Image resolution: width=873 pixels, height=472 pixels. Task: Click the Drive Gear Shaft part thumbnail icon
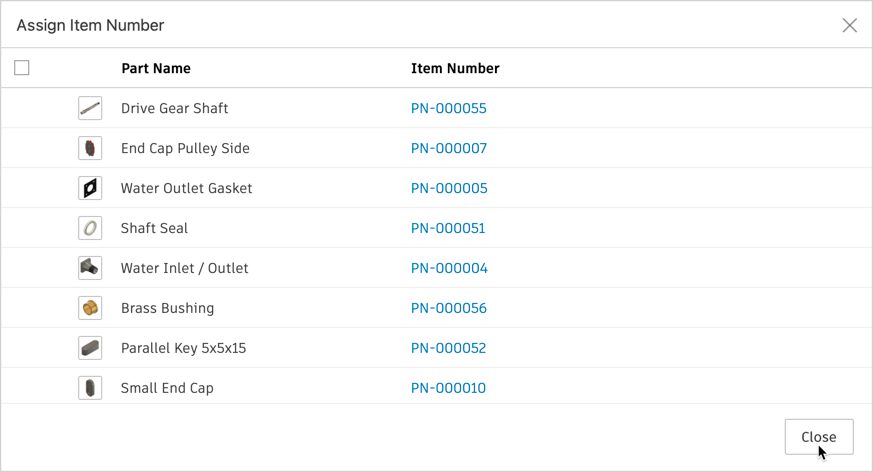point(90,108)
